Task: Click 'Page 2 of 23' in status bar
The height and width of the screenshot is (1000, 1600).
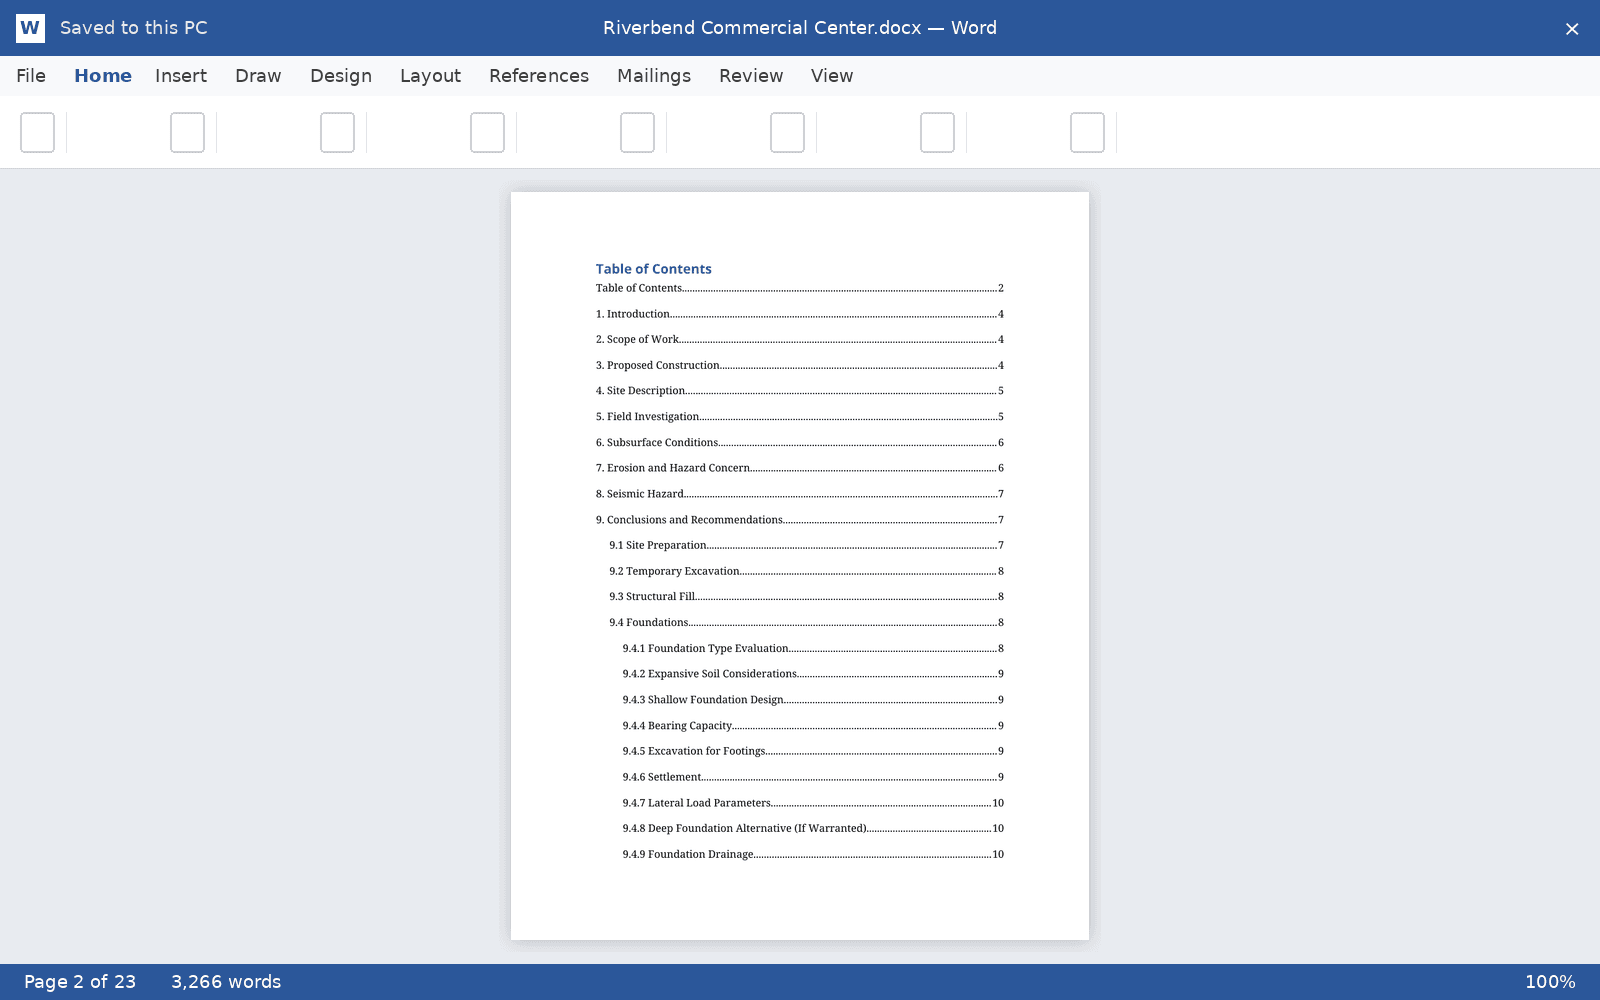Action: (80, 982)
